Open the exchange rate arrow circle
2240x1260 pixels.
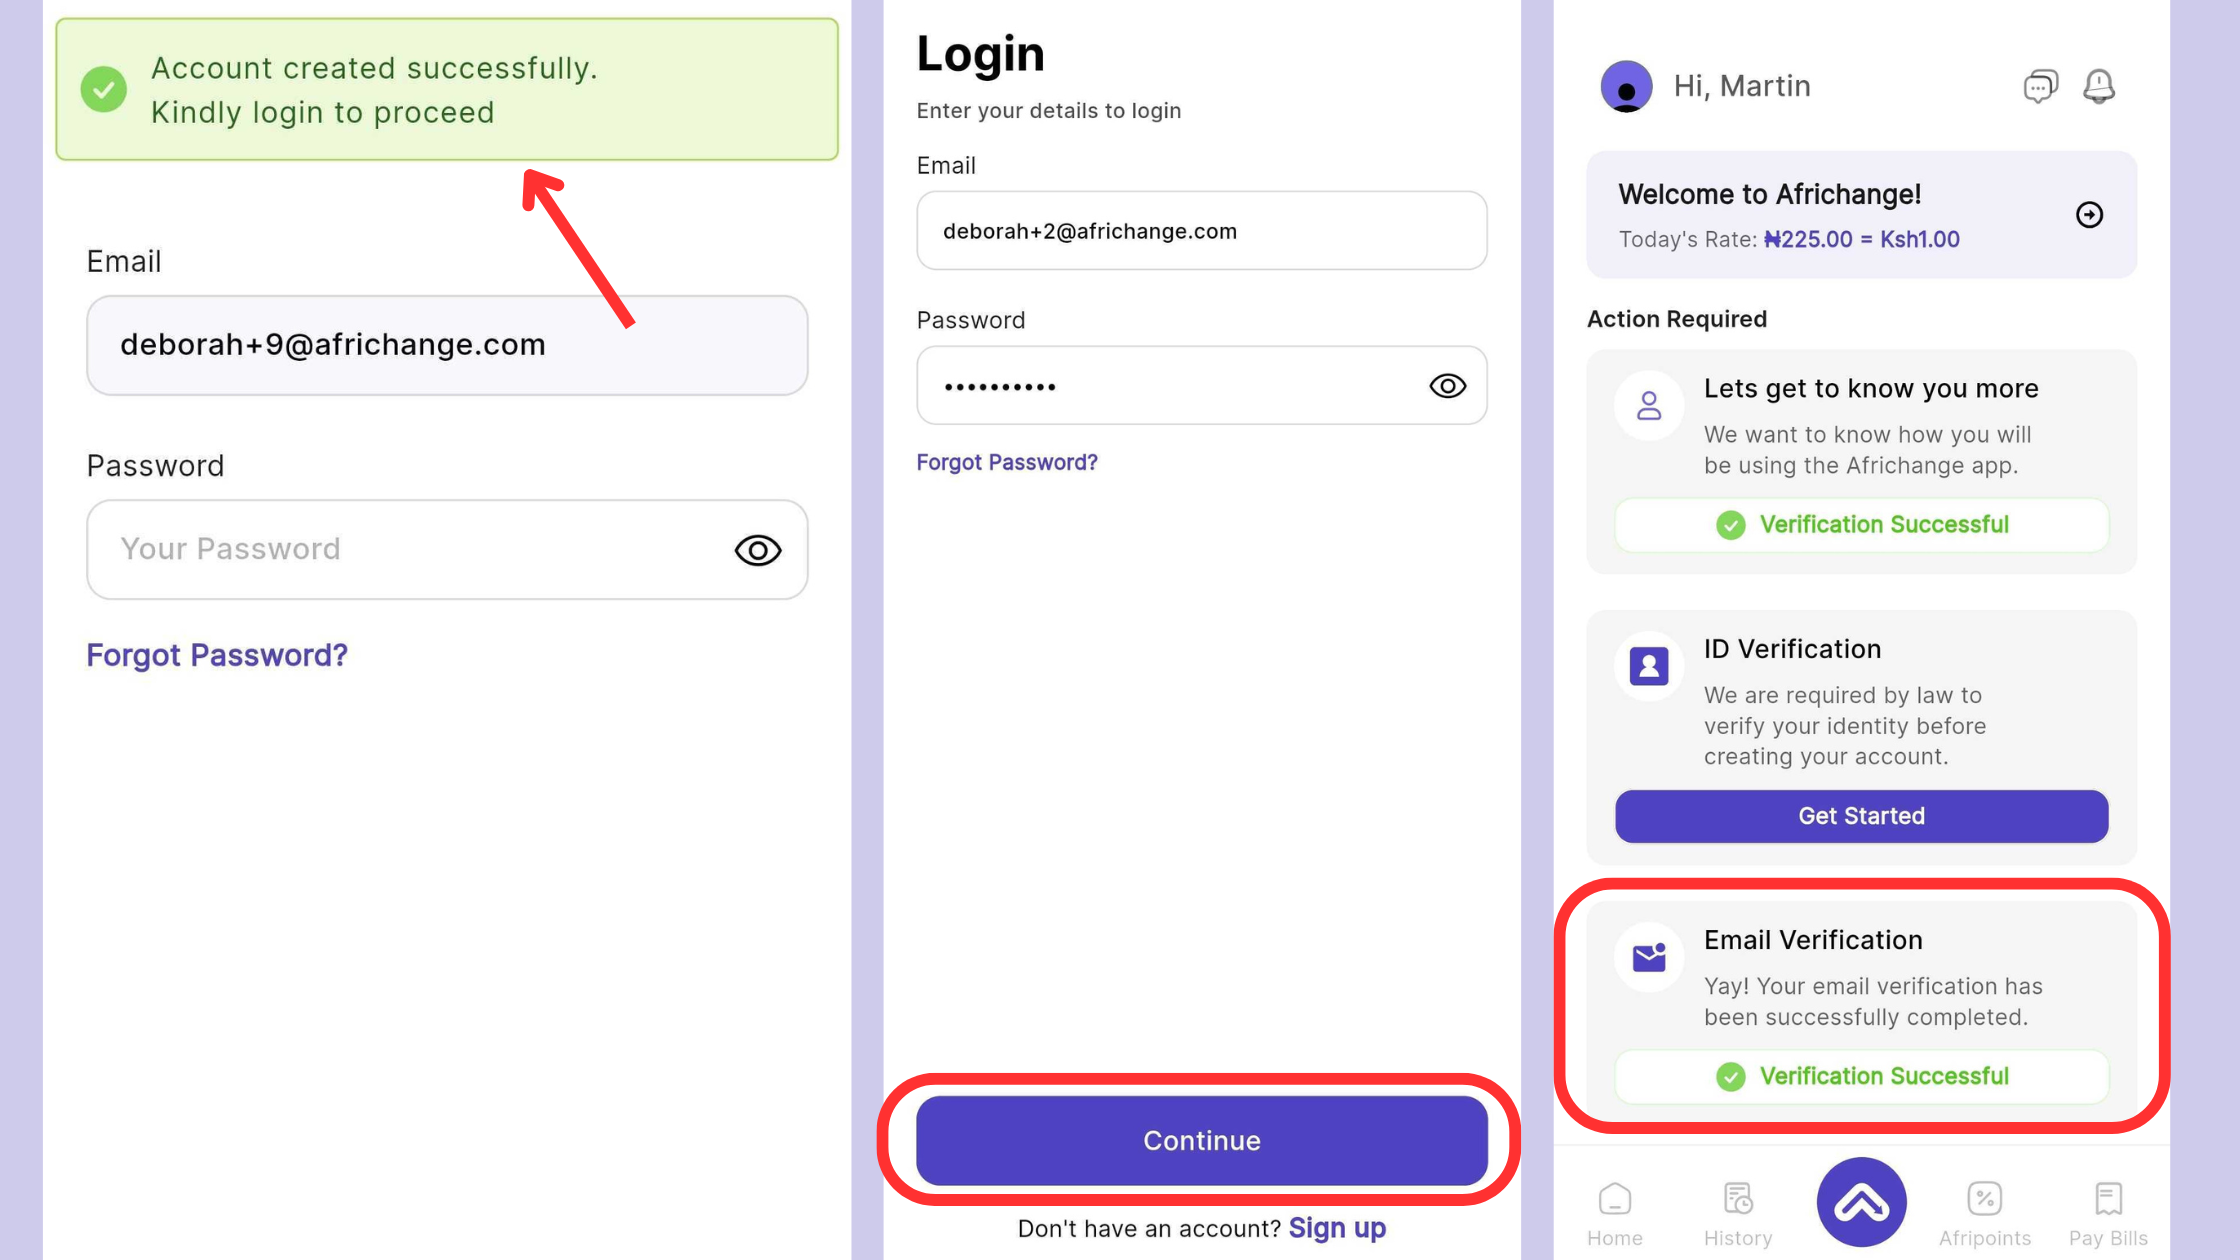click(2089, 215)
